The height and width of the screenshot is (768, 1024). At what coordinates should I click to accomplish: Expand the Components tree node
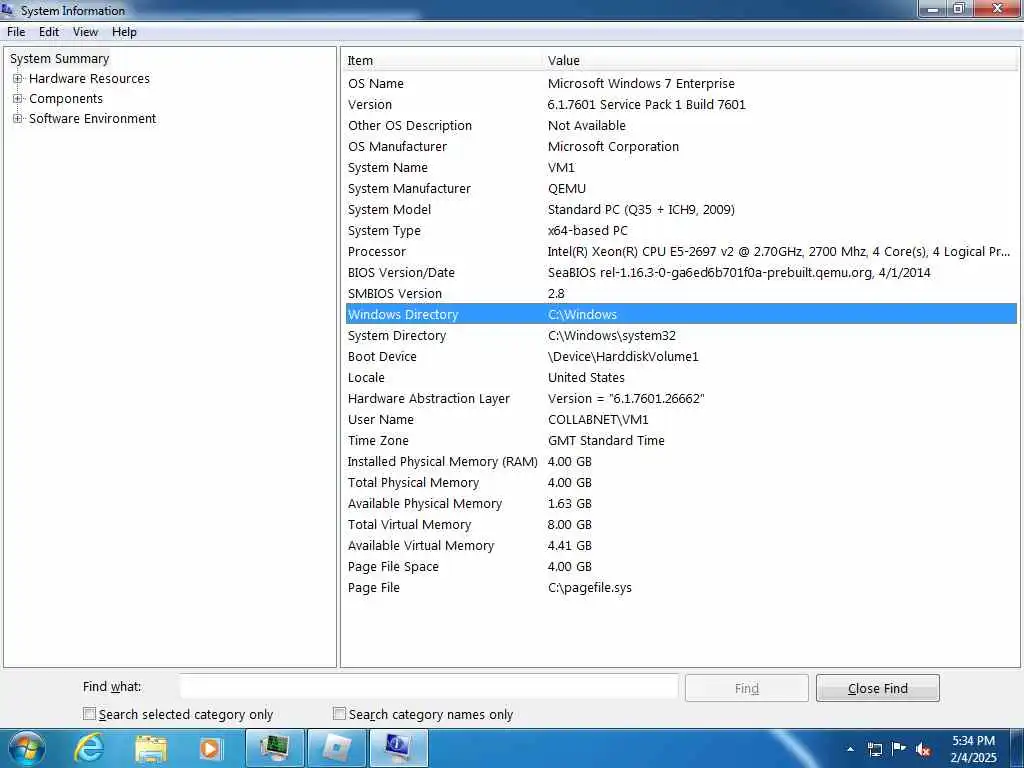pos(18,99)
